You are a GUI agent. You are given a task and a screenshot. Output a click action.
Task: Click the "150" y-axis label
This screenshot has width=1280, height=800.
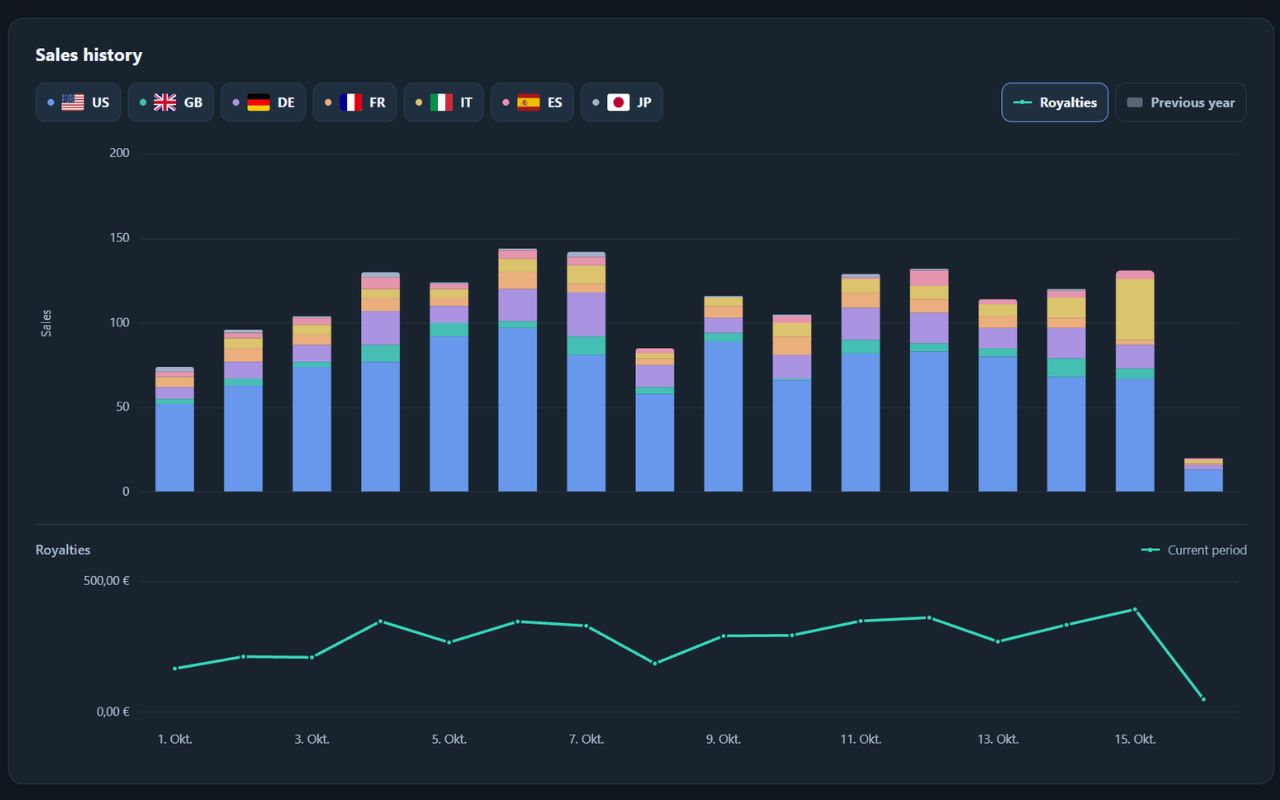coord(120,238)
